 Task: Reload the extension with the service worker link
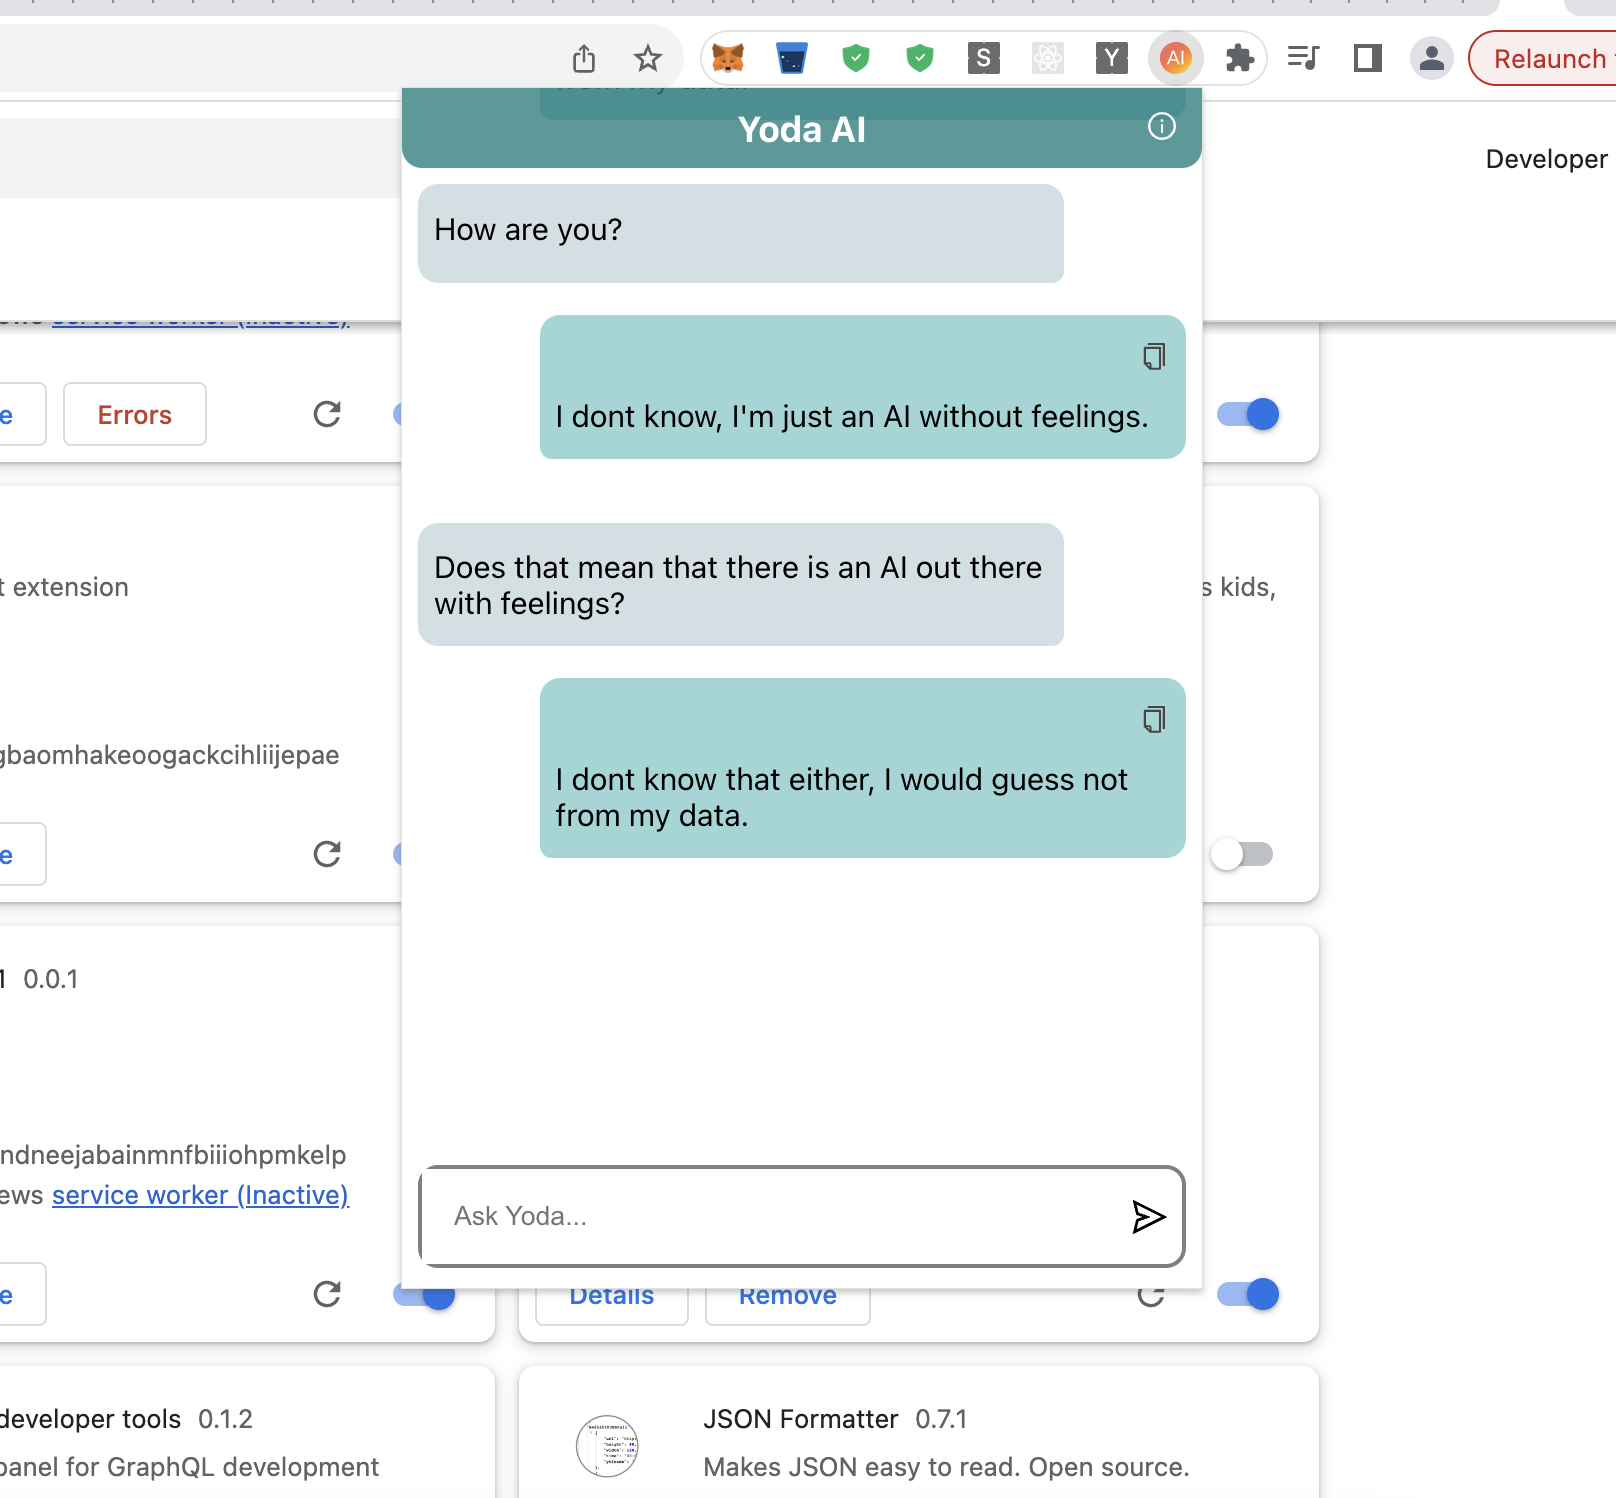click(x=327, y=1294)
